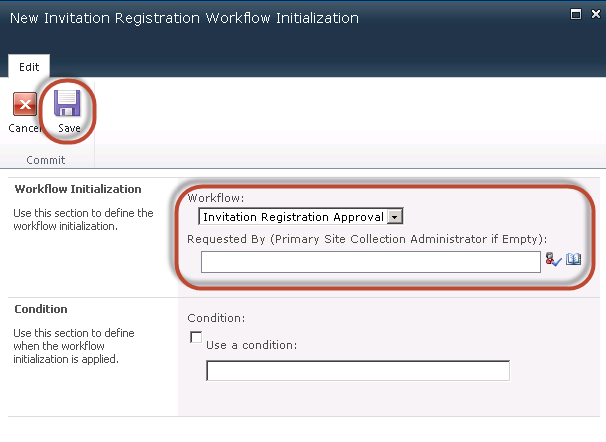Viewport: 606px width, 442px height.
Task: Click the condition expression text box
Action: click(x=358, y=371)
